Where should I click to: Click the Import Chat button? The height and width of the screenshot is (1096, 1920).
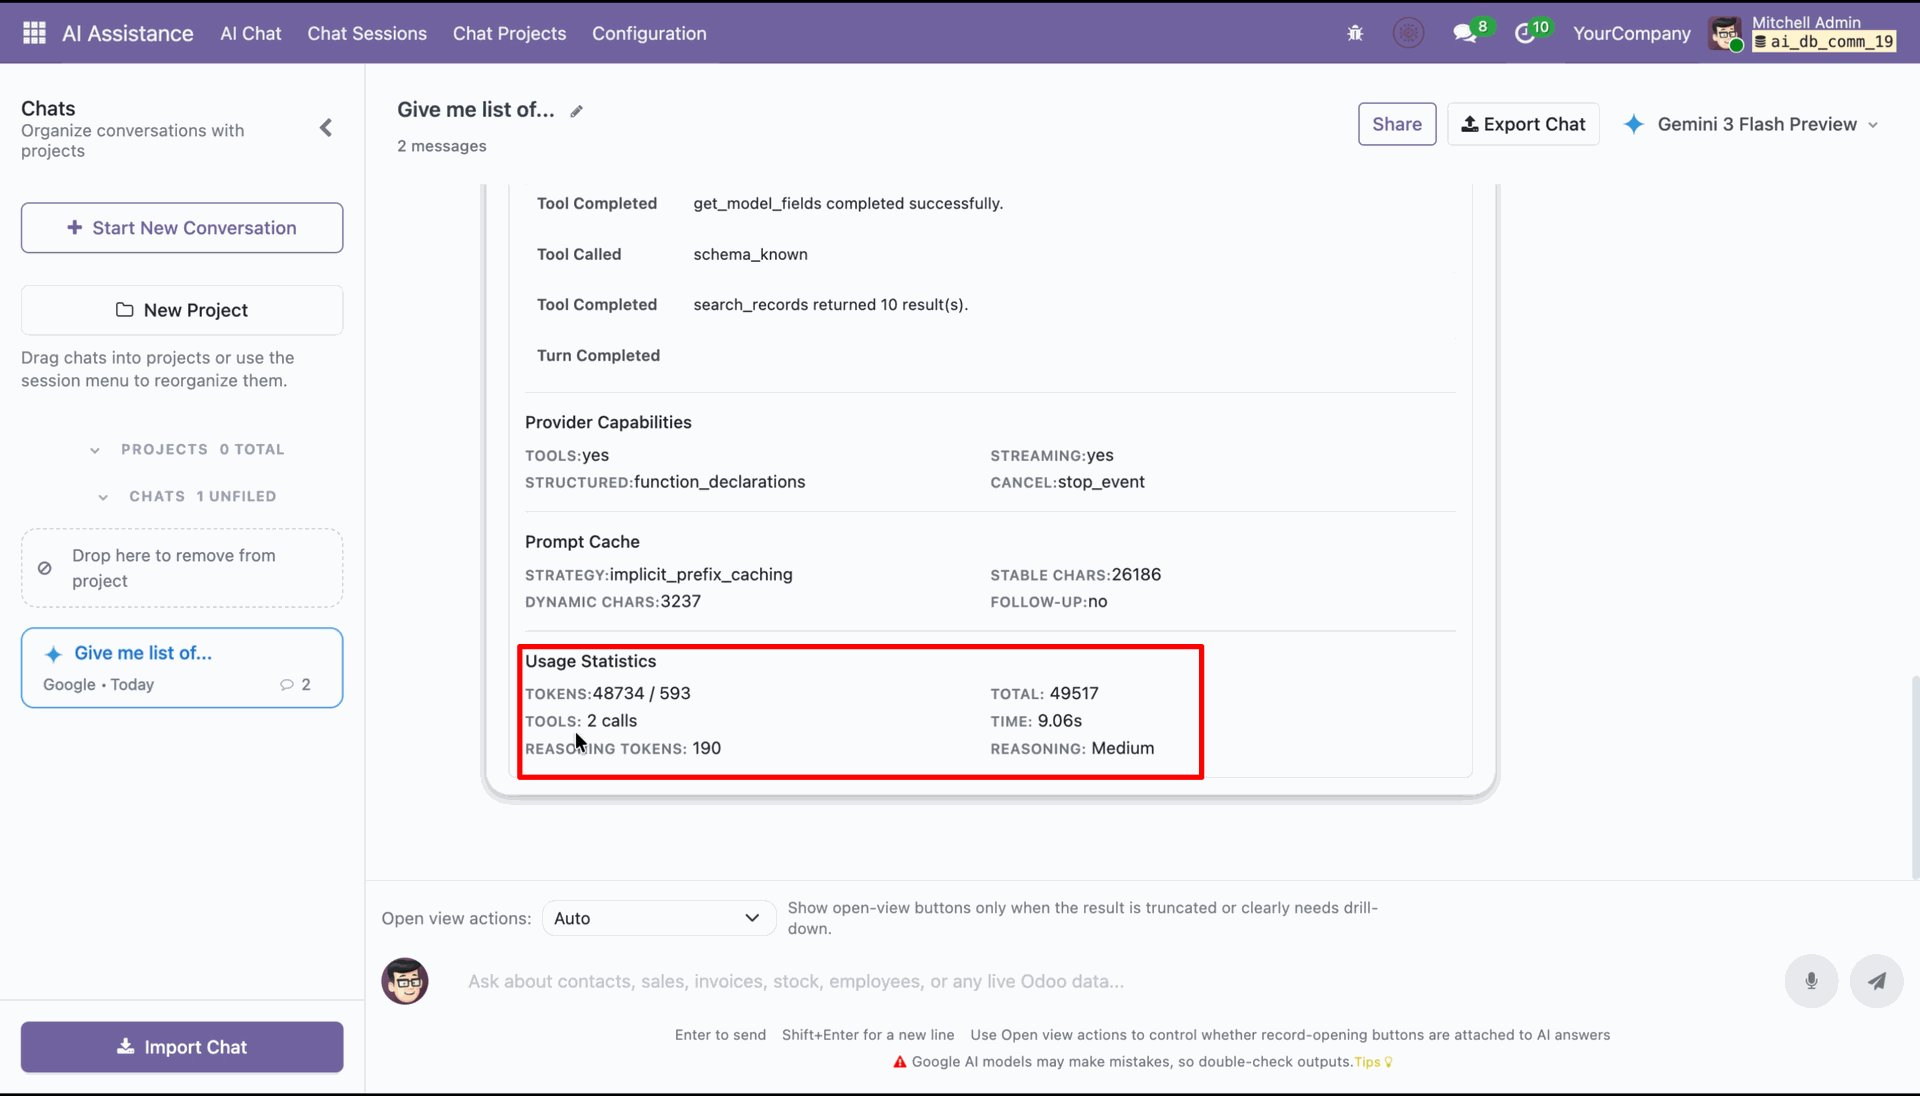(x=182, y=1047)
